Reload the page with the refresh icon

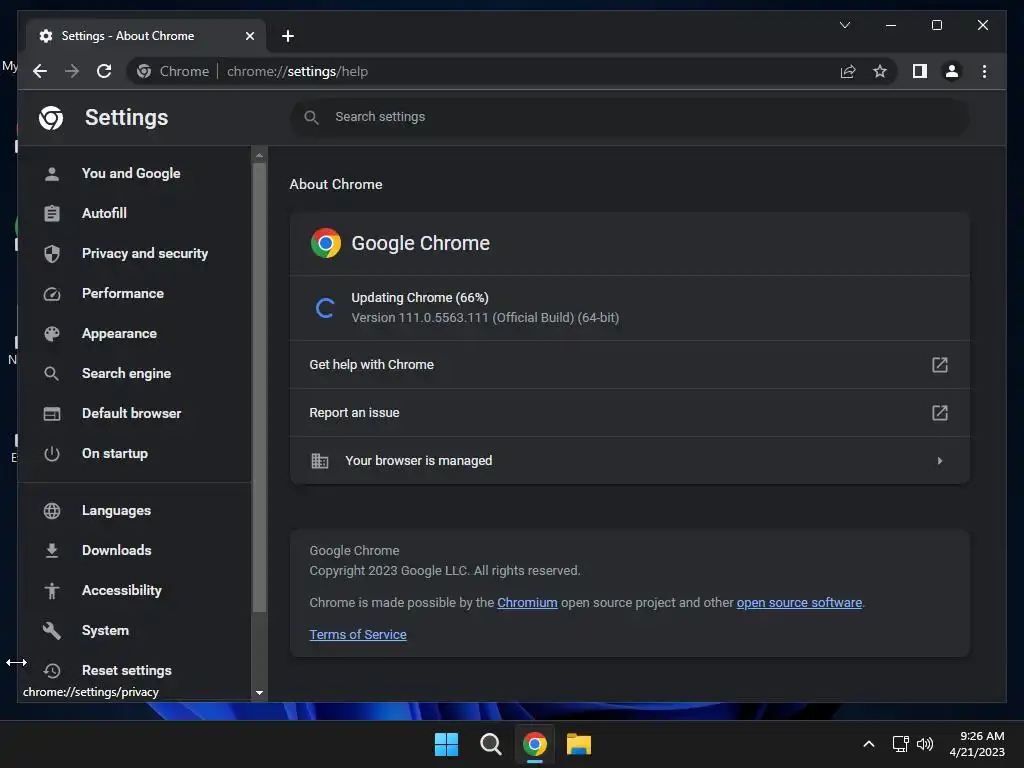click(104, 71)
